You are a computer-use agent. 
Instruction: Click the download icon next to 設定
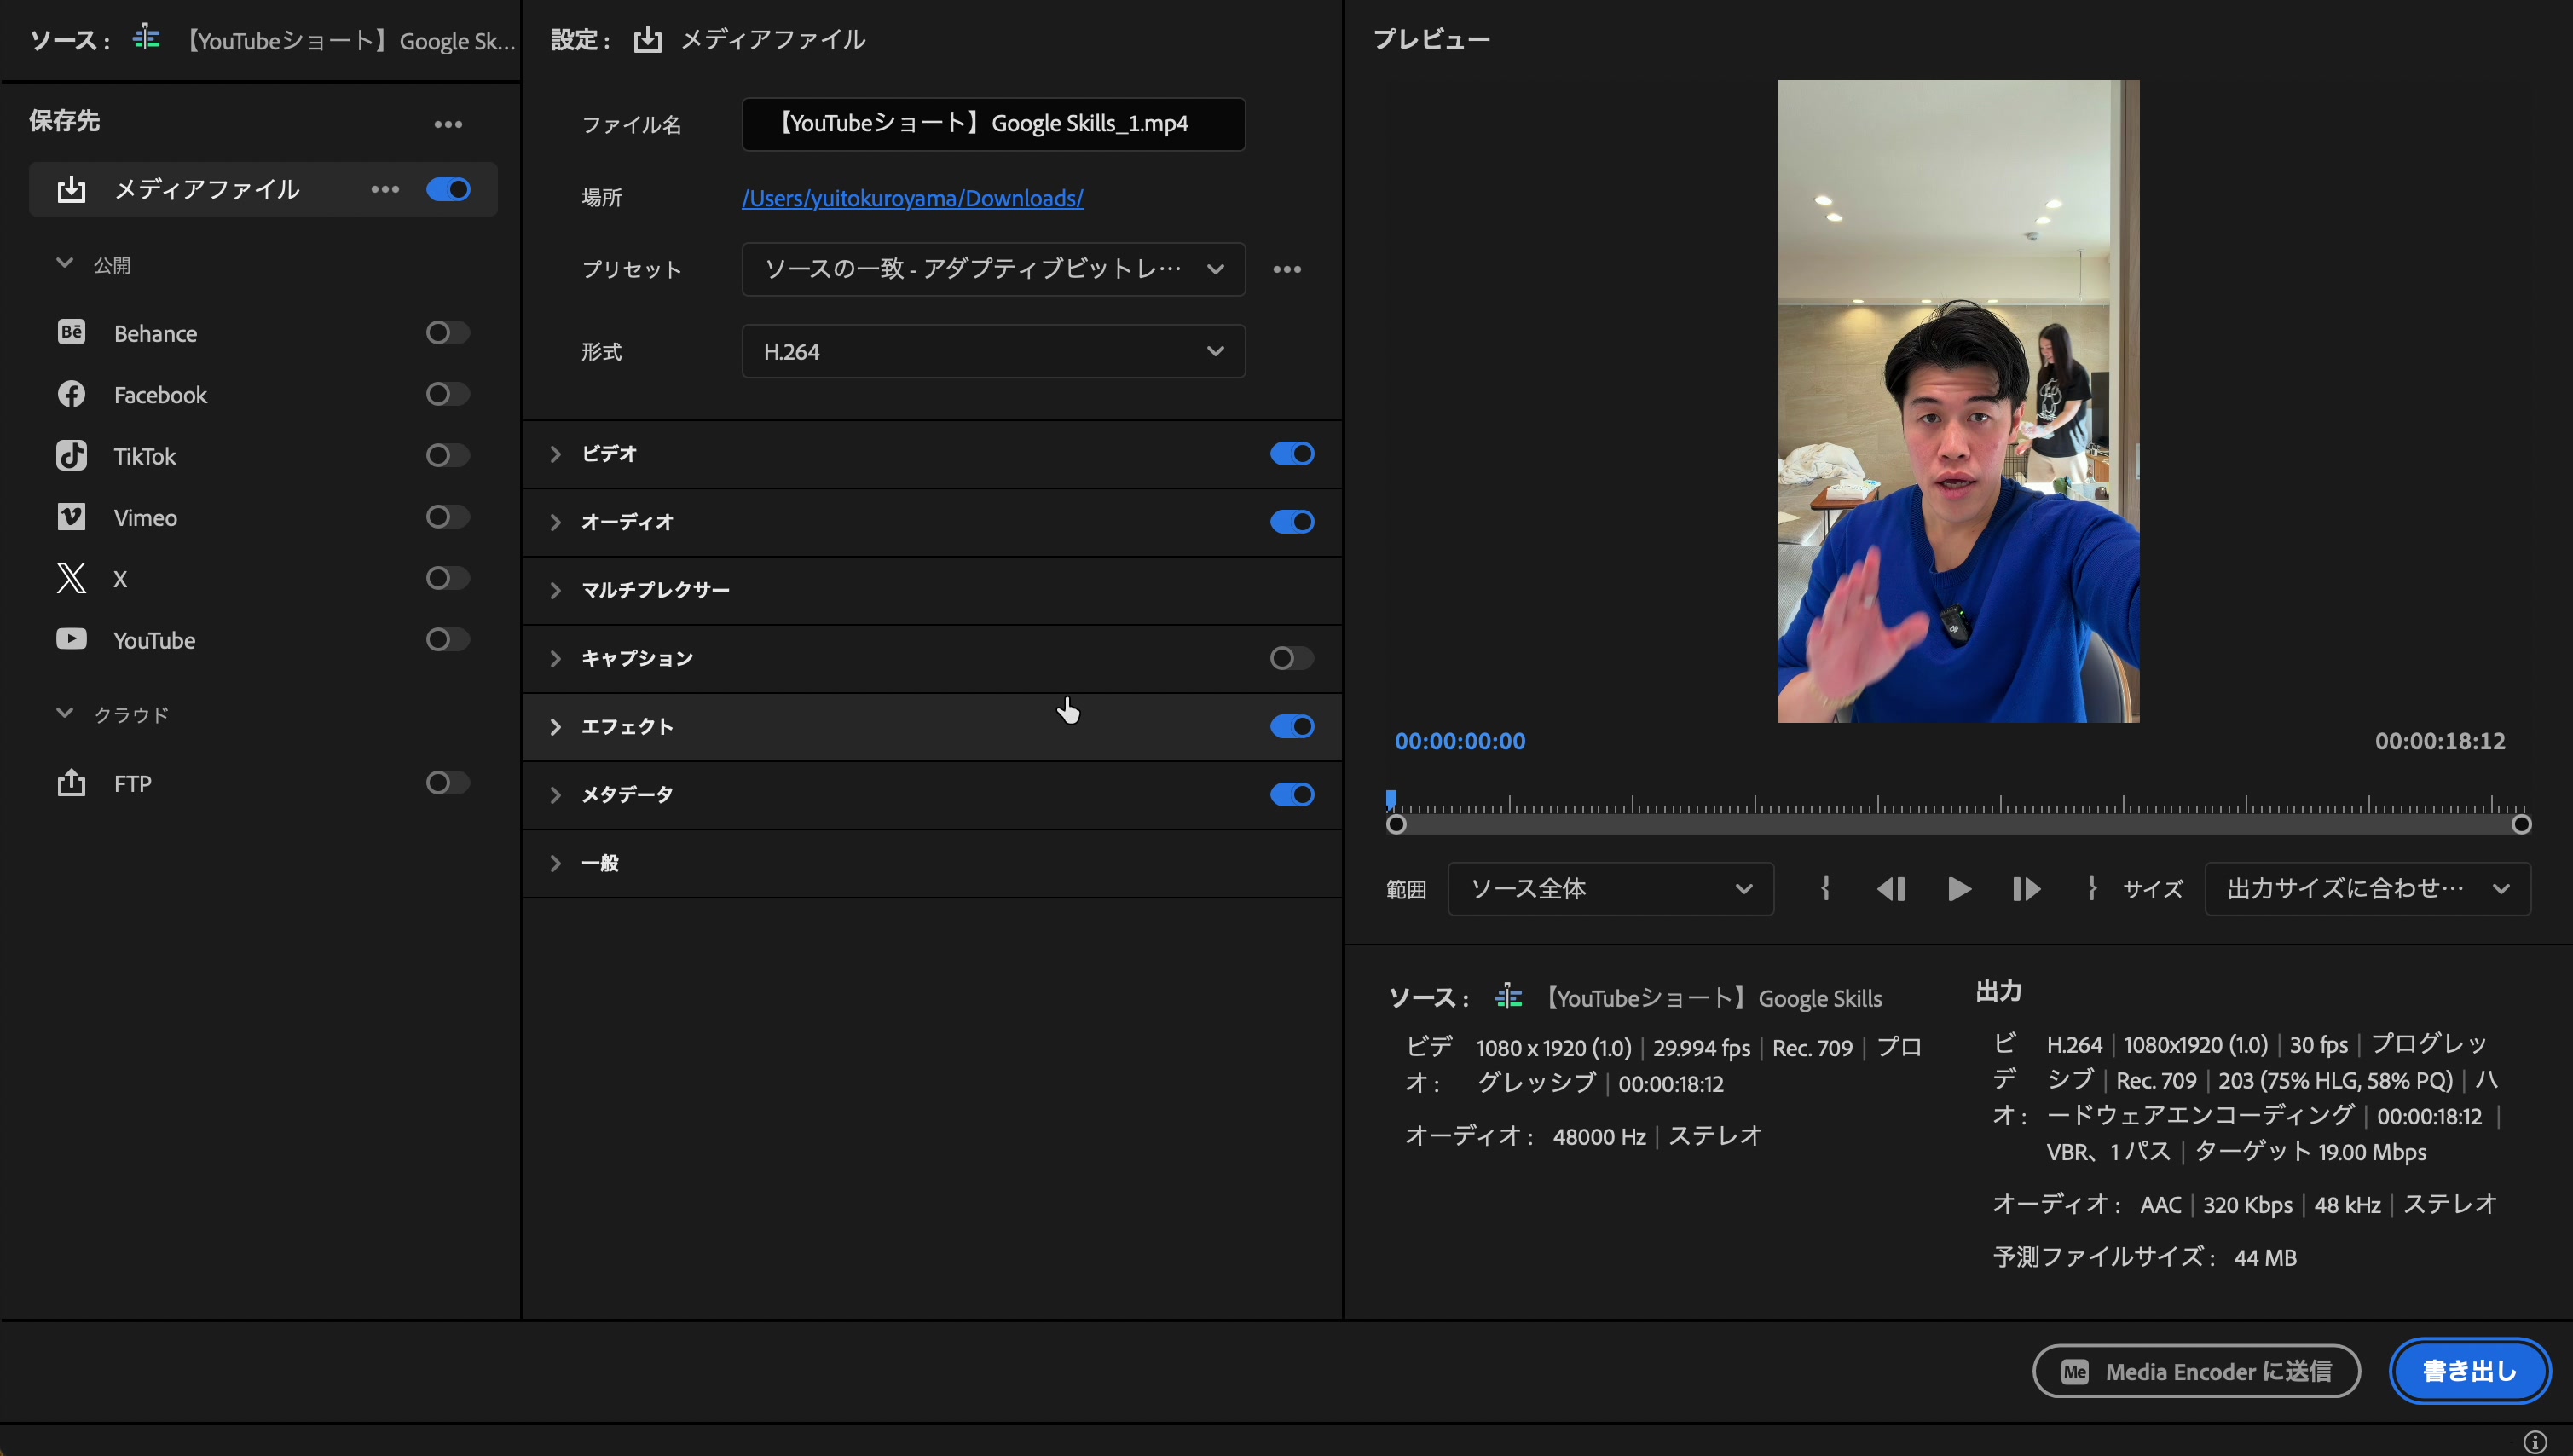(647, 40)
